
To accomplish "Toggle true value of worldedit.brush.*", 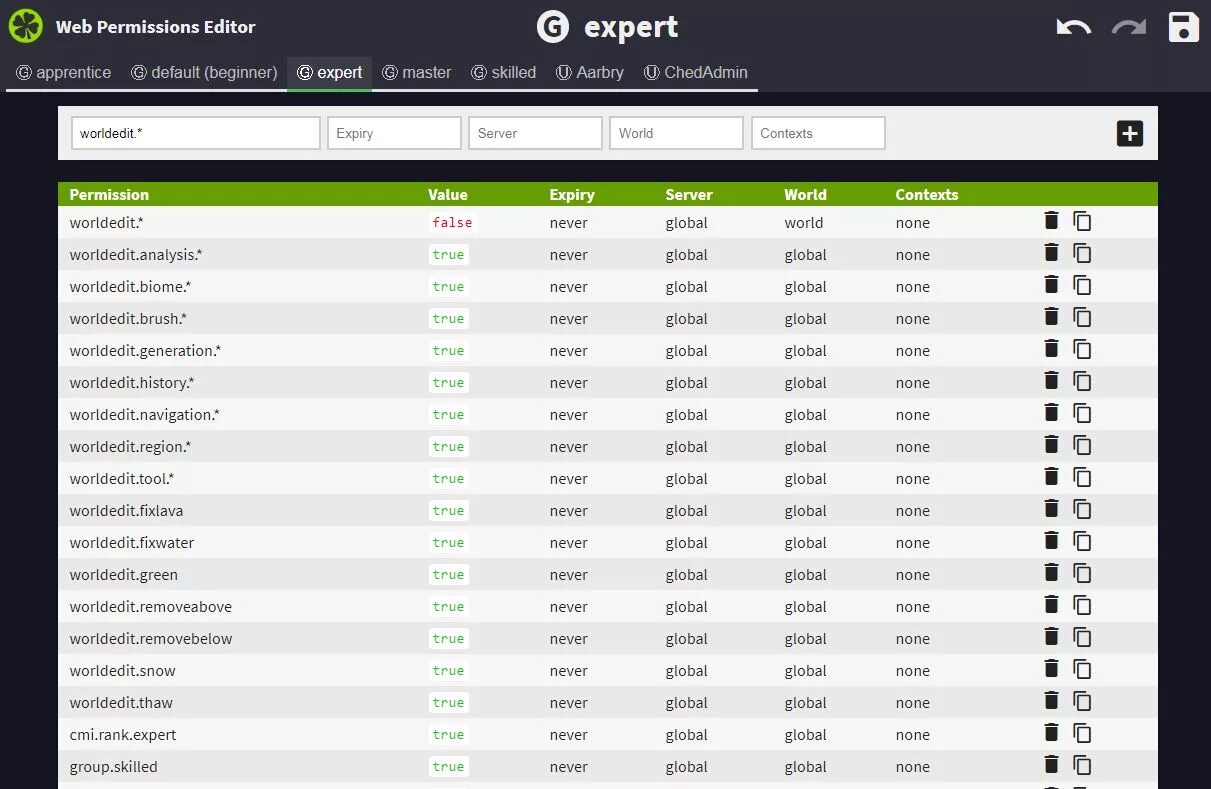I will click(448, 319).
